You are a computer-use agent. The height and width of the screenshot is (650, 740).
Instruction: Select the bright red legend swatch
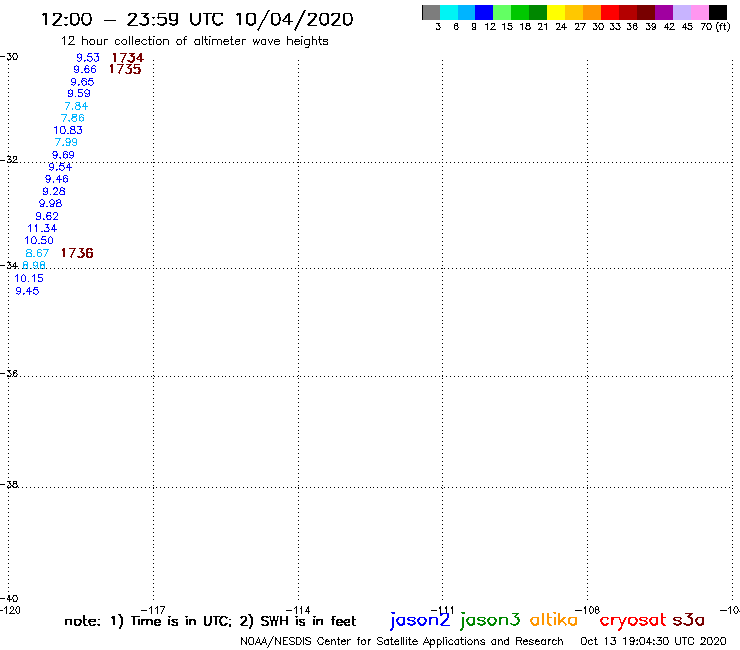(609, 12)
